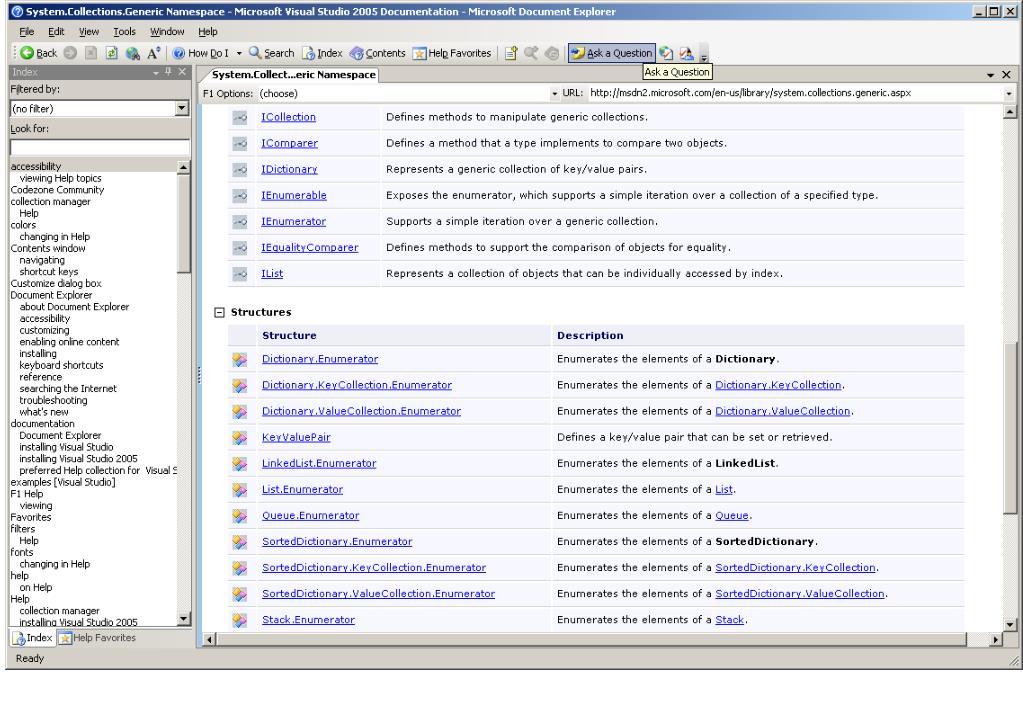The width and height of the screenshot is (1023, 708).
Task: Open the Dictionary.ValueCollection description link
Action: tap(783, 411)
